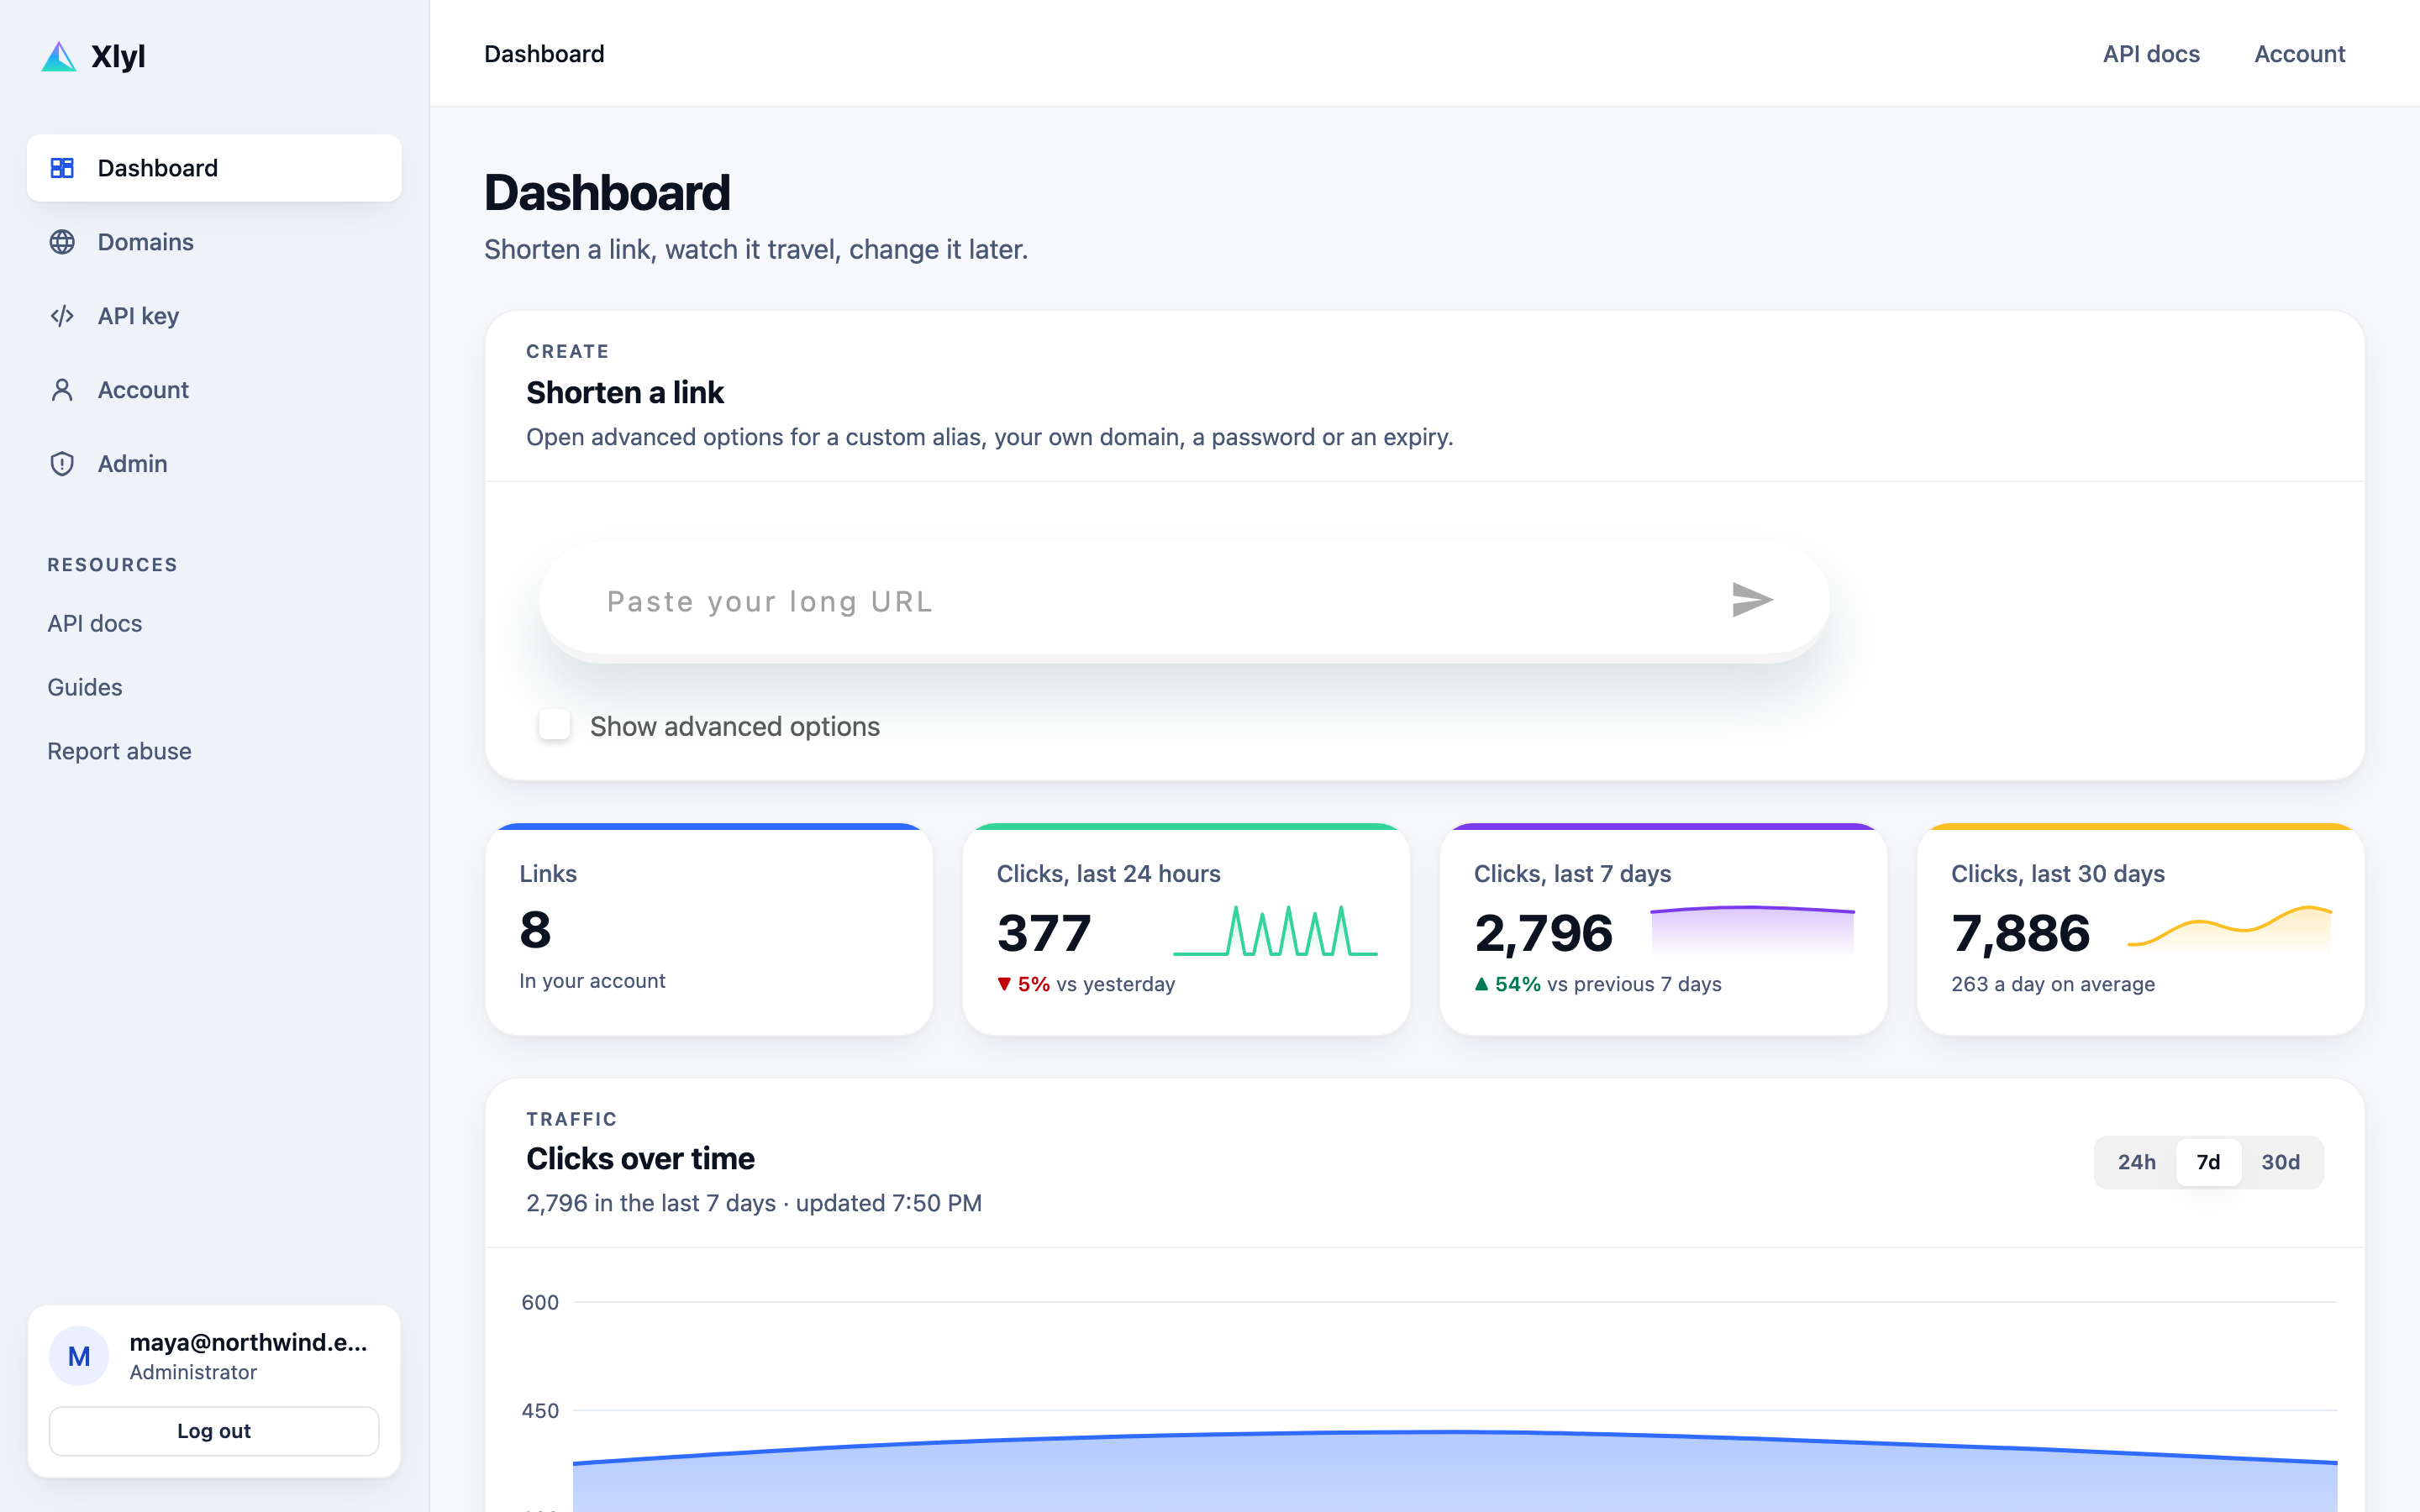Image resolution: width=2420 pixels, height=1512 pixels.
Task: Open the Admin section
Action: (x=214, y=464)
